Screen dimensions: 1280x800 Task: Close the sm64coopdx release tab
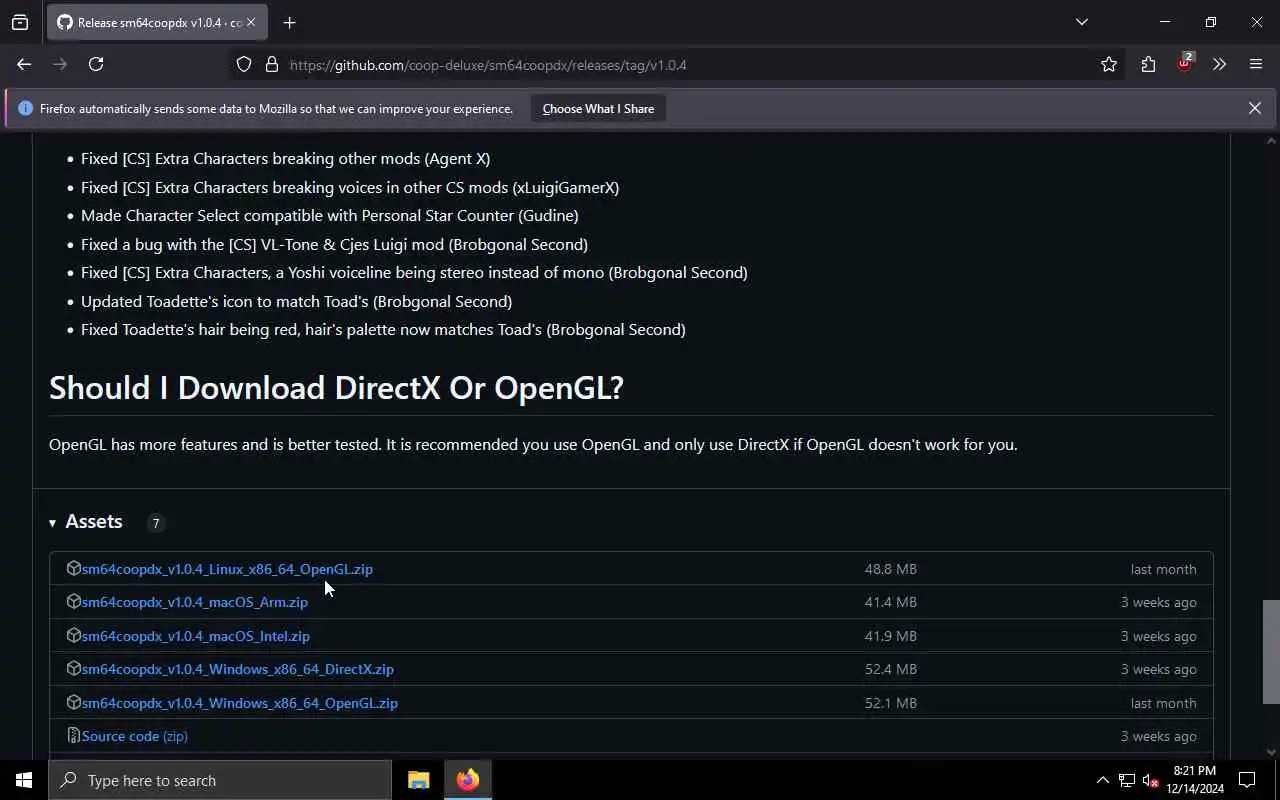pos(251,22)
